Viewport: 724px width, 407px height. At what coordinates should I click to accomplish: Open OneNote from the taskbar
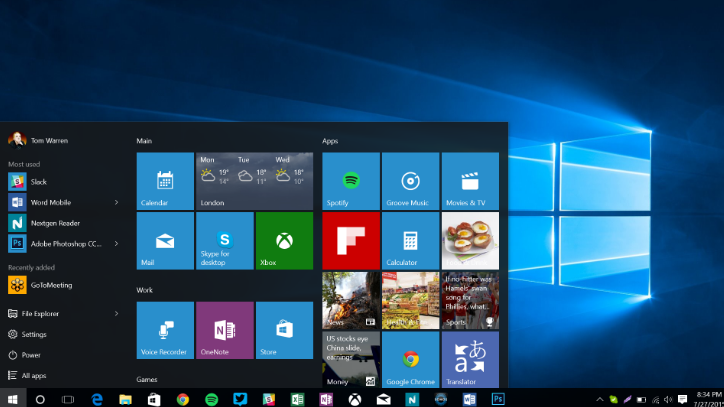[x=326, y=399]
